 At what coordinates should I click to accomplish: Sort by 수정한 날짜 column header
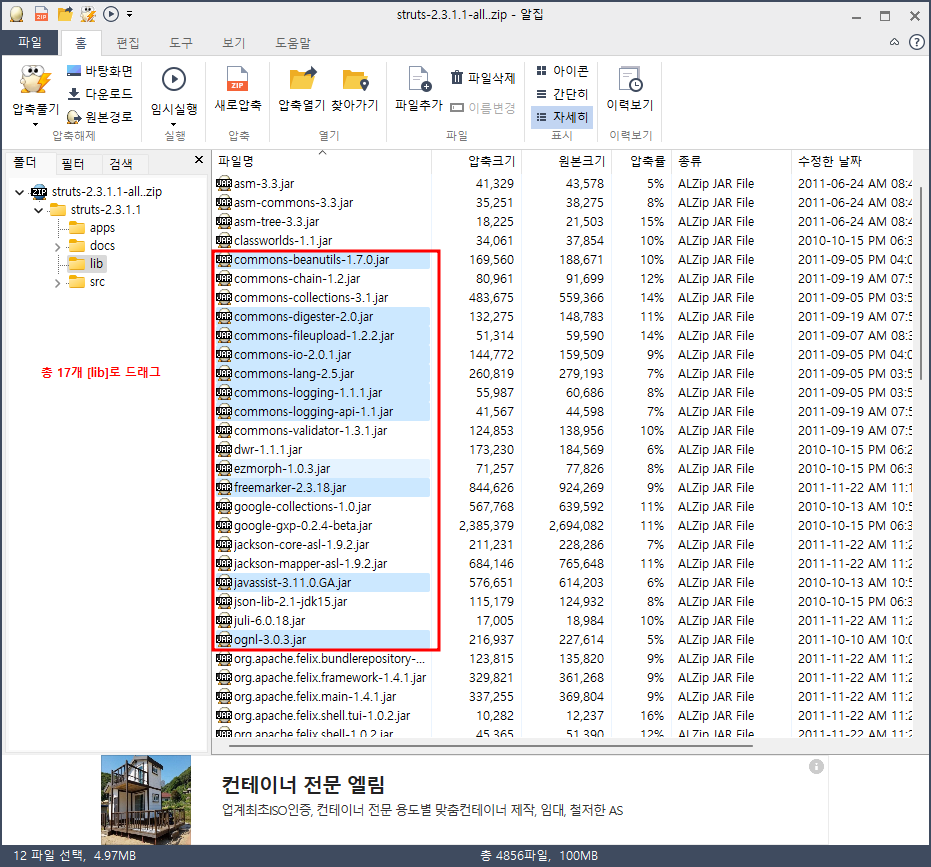pyautogui.click(x=853, y=161)
